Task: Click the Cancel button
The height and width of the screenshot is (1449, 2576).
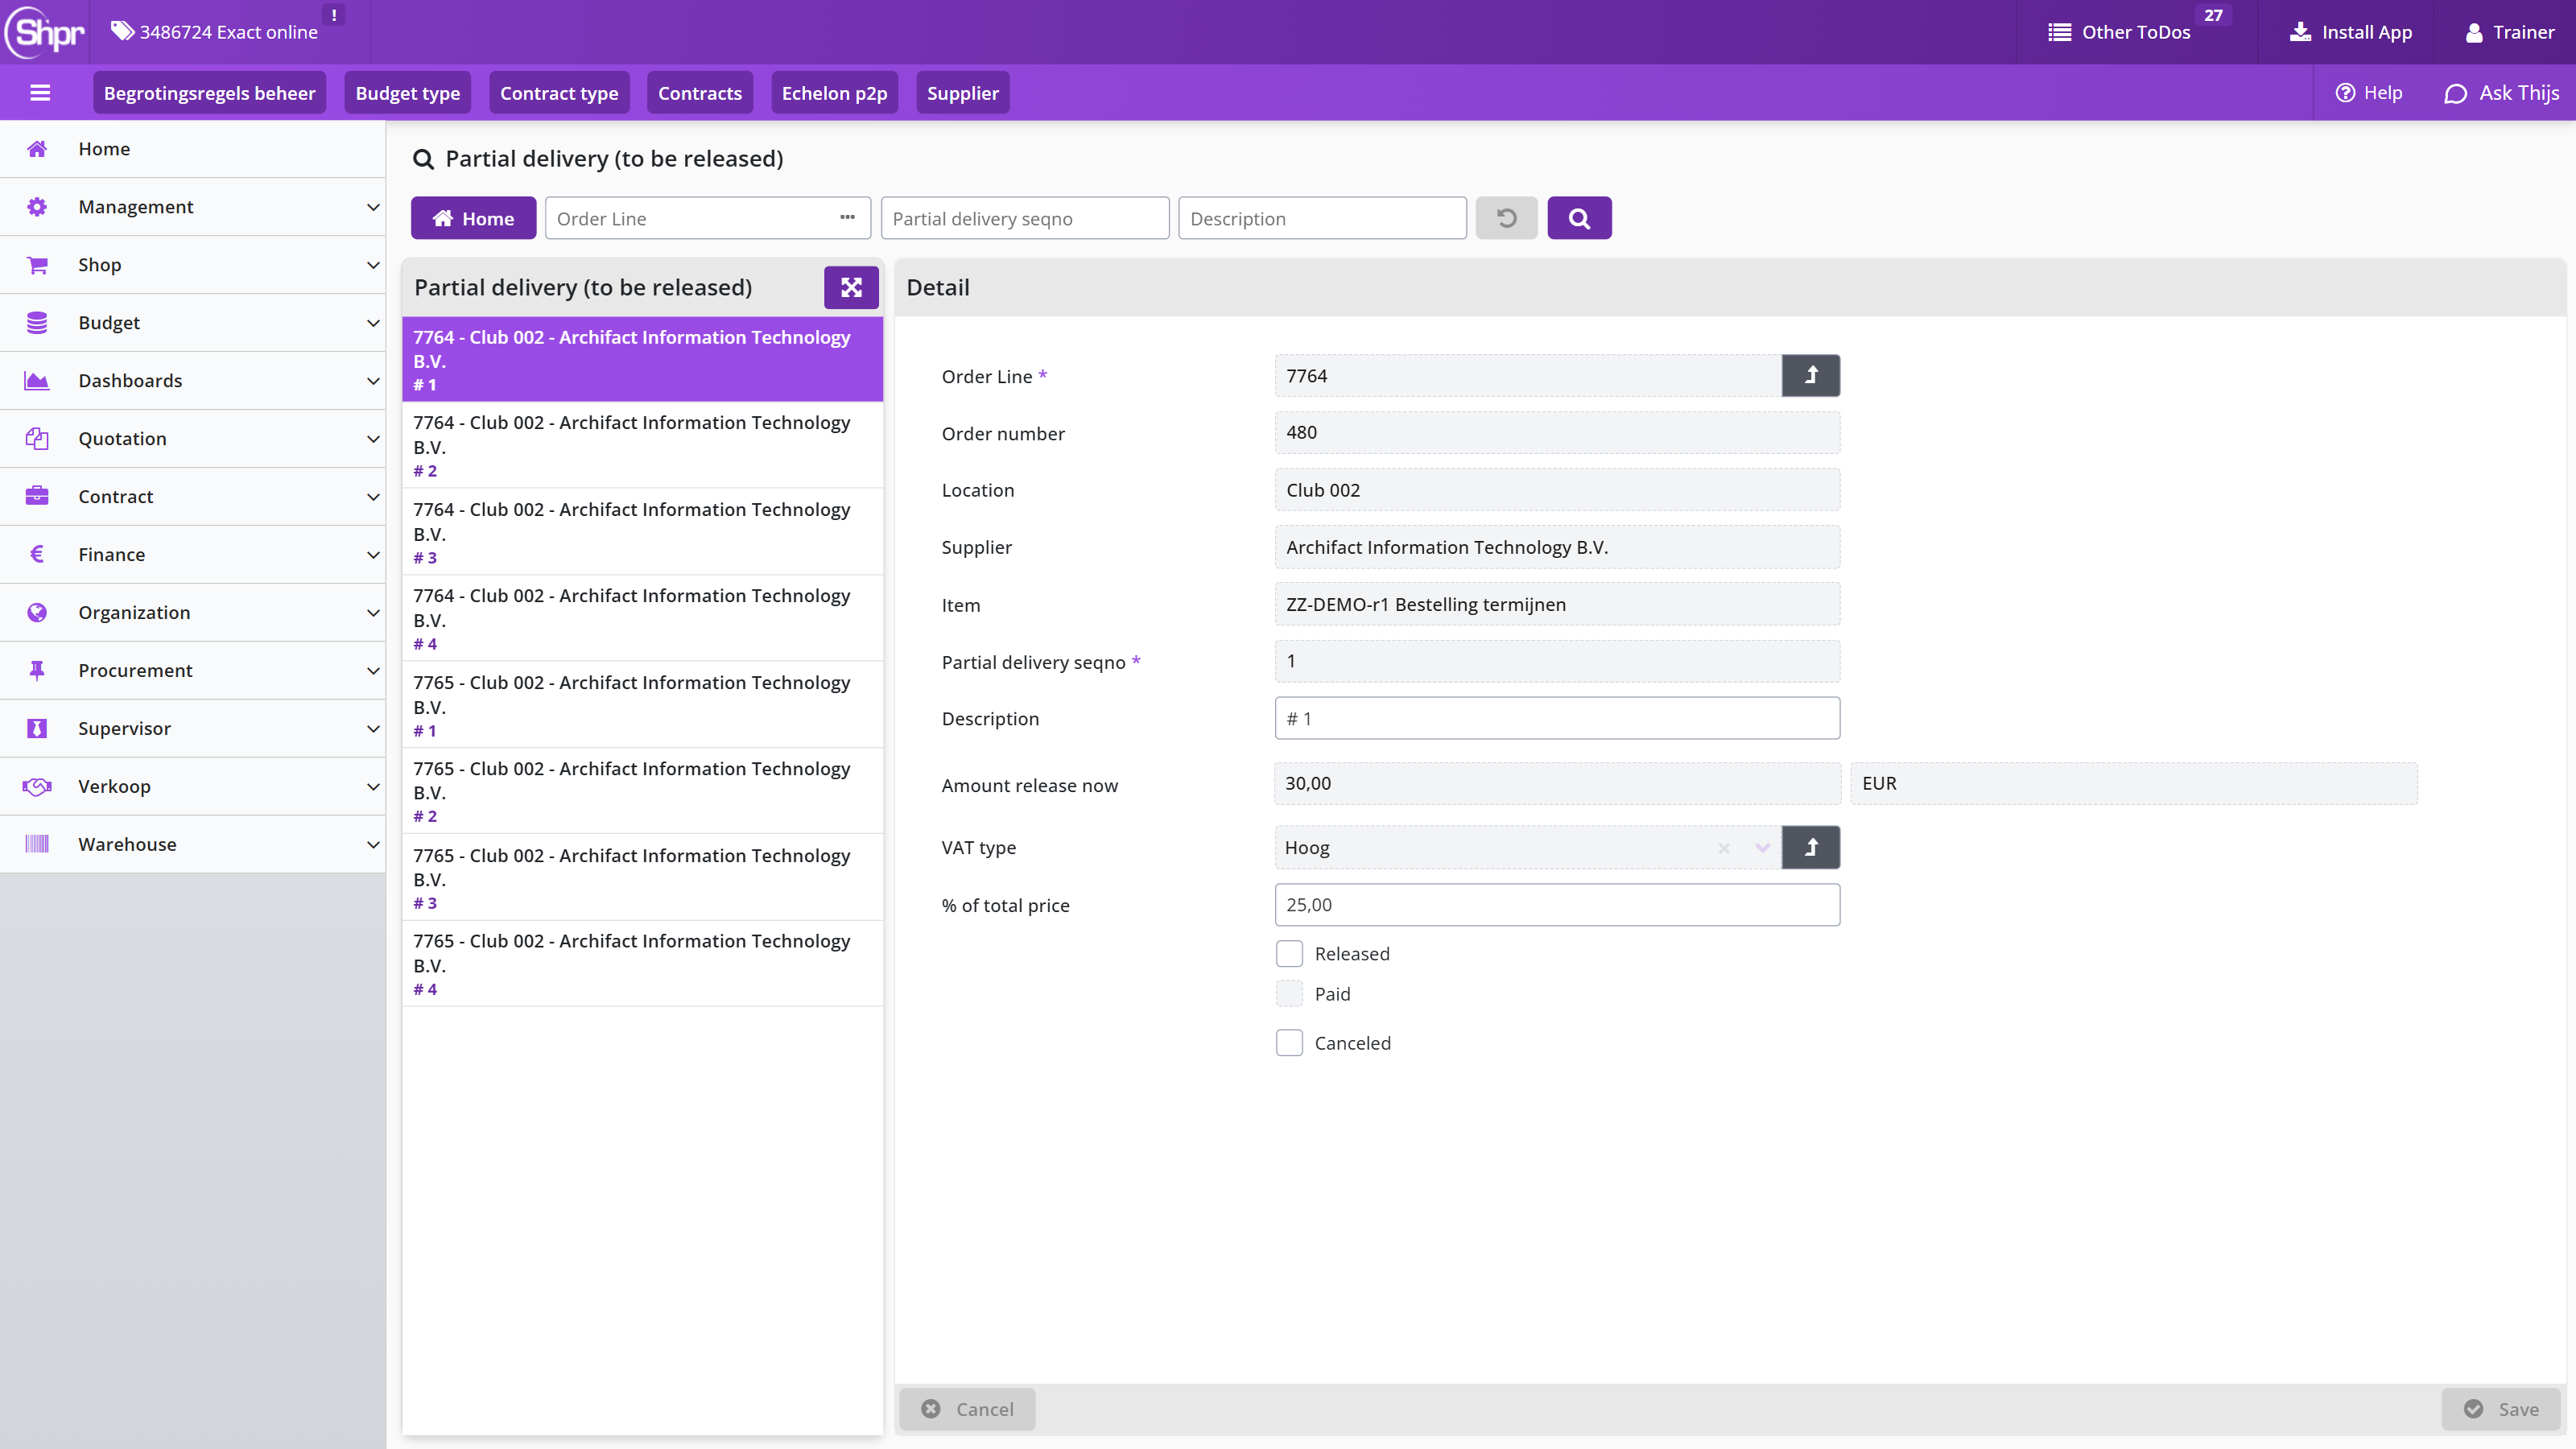Action: click(x=966, y=1409)
